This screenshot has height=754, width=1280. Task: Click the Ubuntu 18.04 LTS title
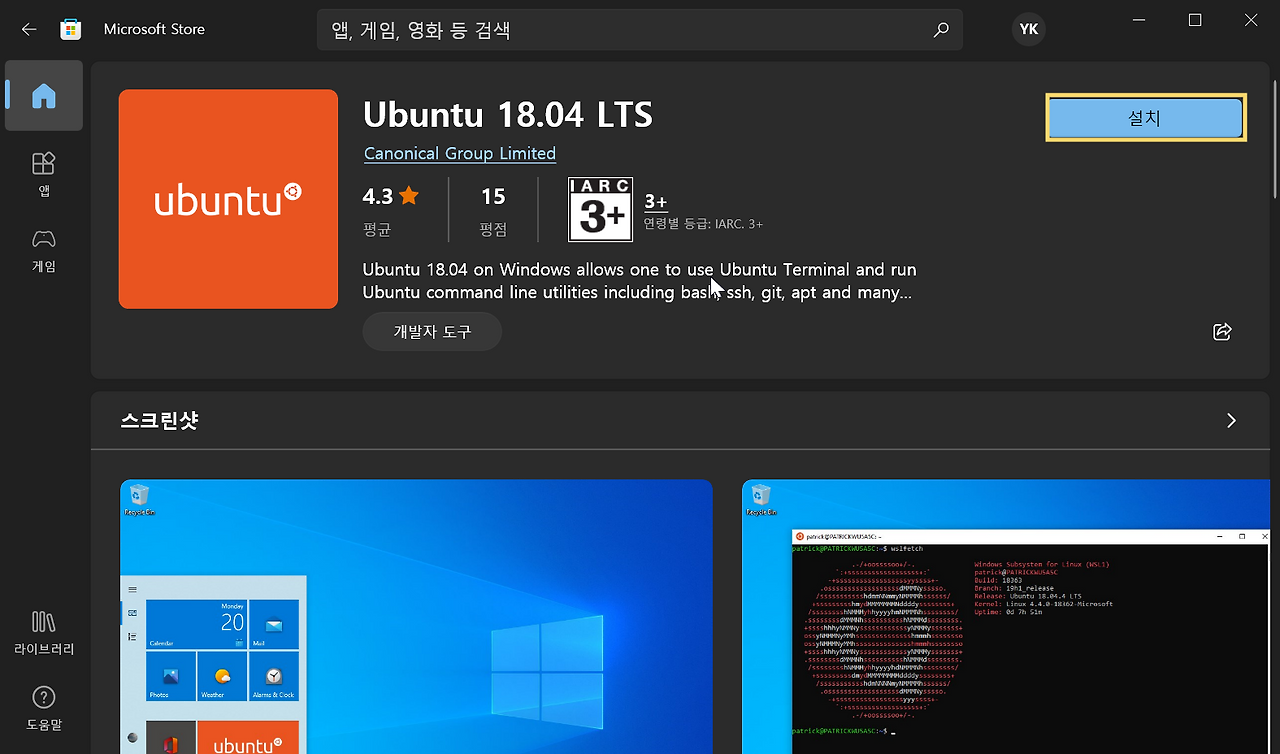(x=508, y=115)
